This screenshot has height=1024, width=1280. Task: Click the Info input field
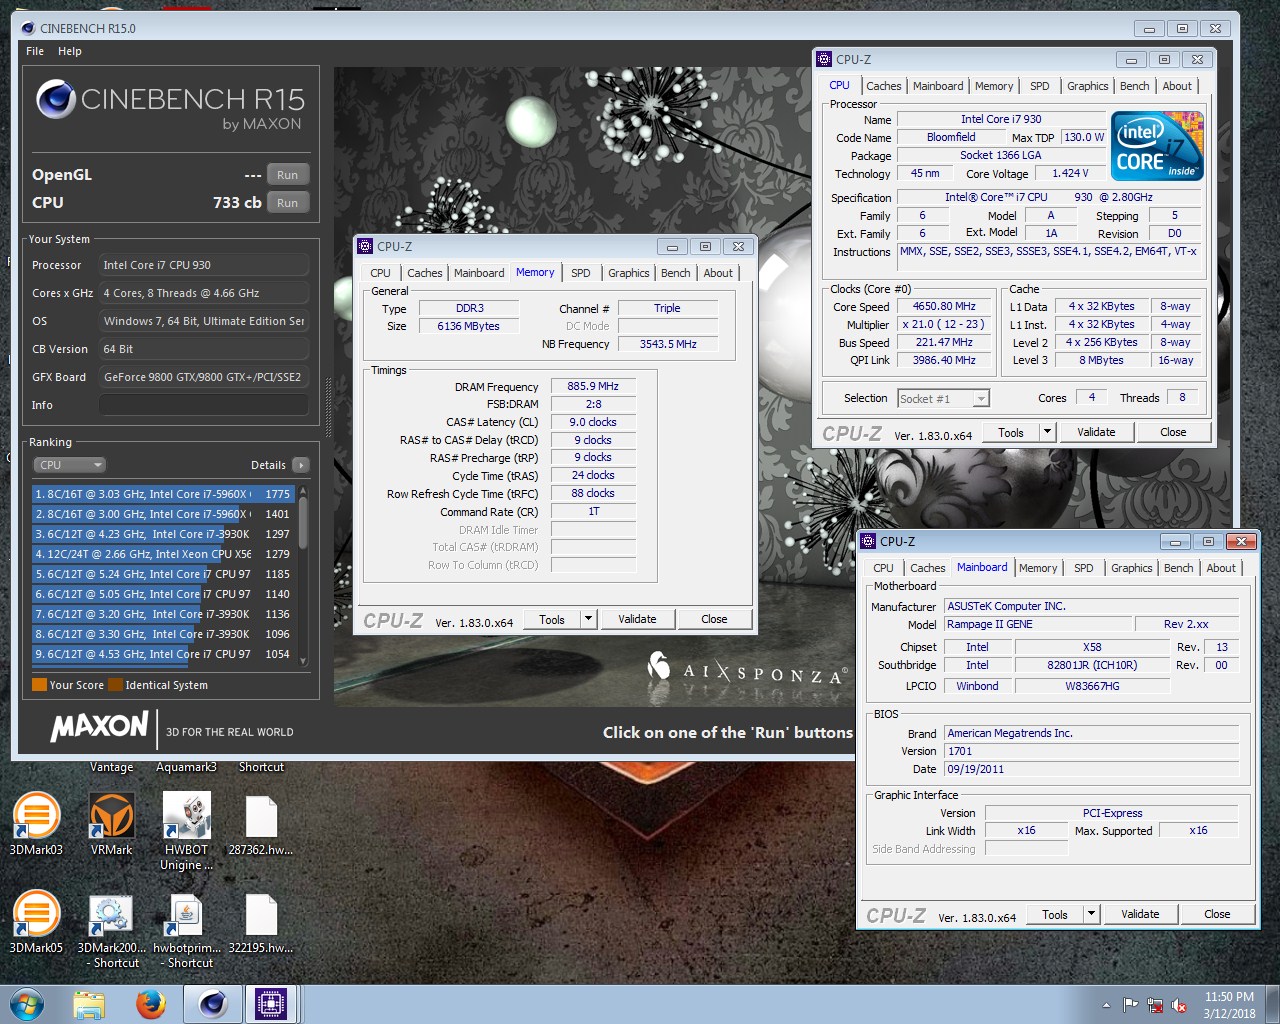coord(203,405)
